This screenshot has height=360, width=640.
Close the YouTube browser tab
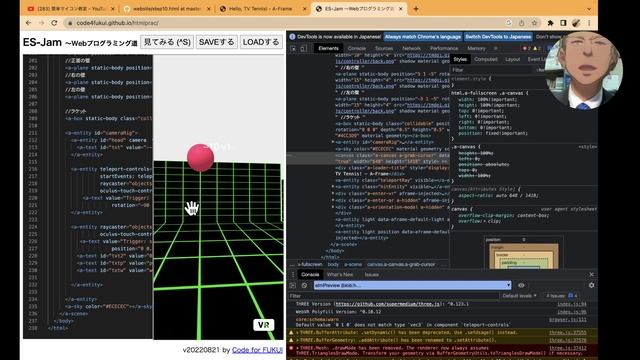113,9
